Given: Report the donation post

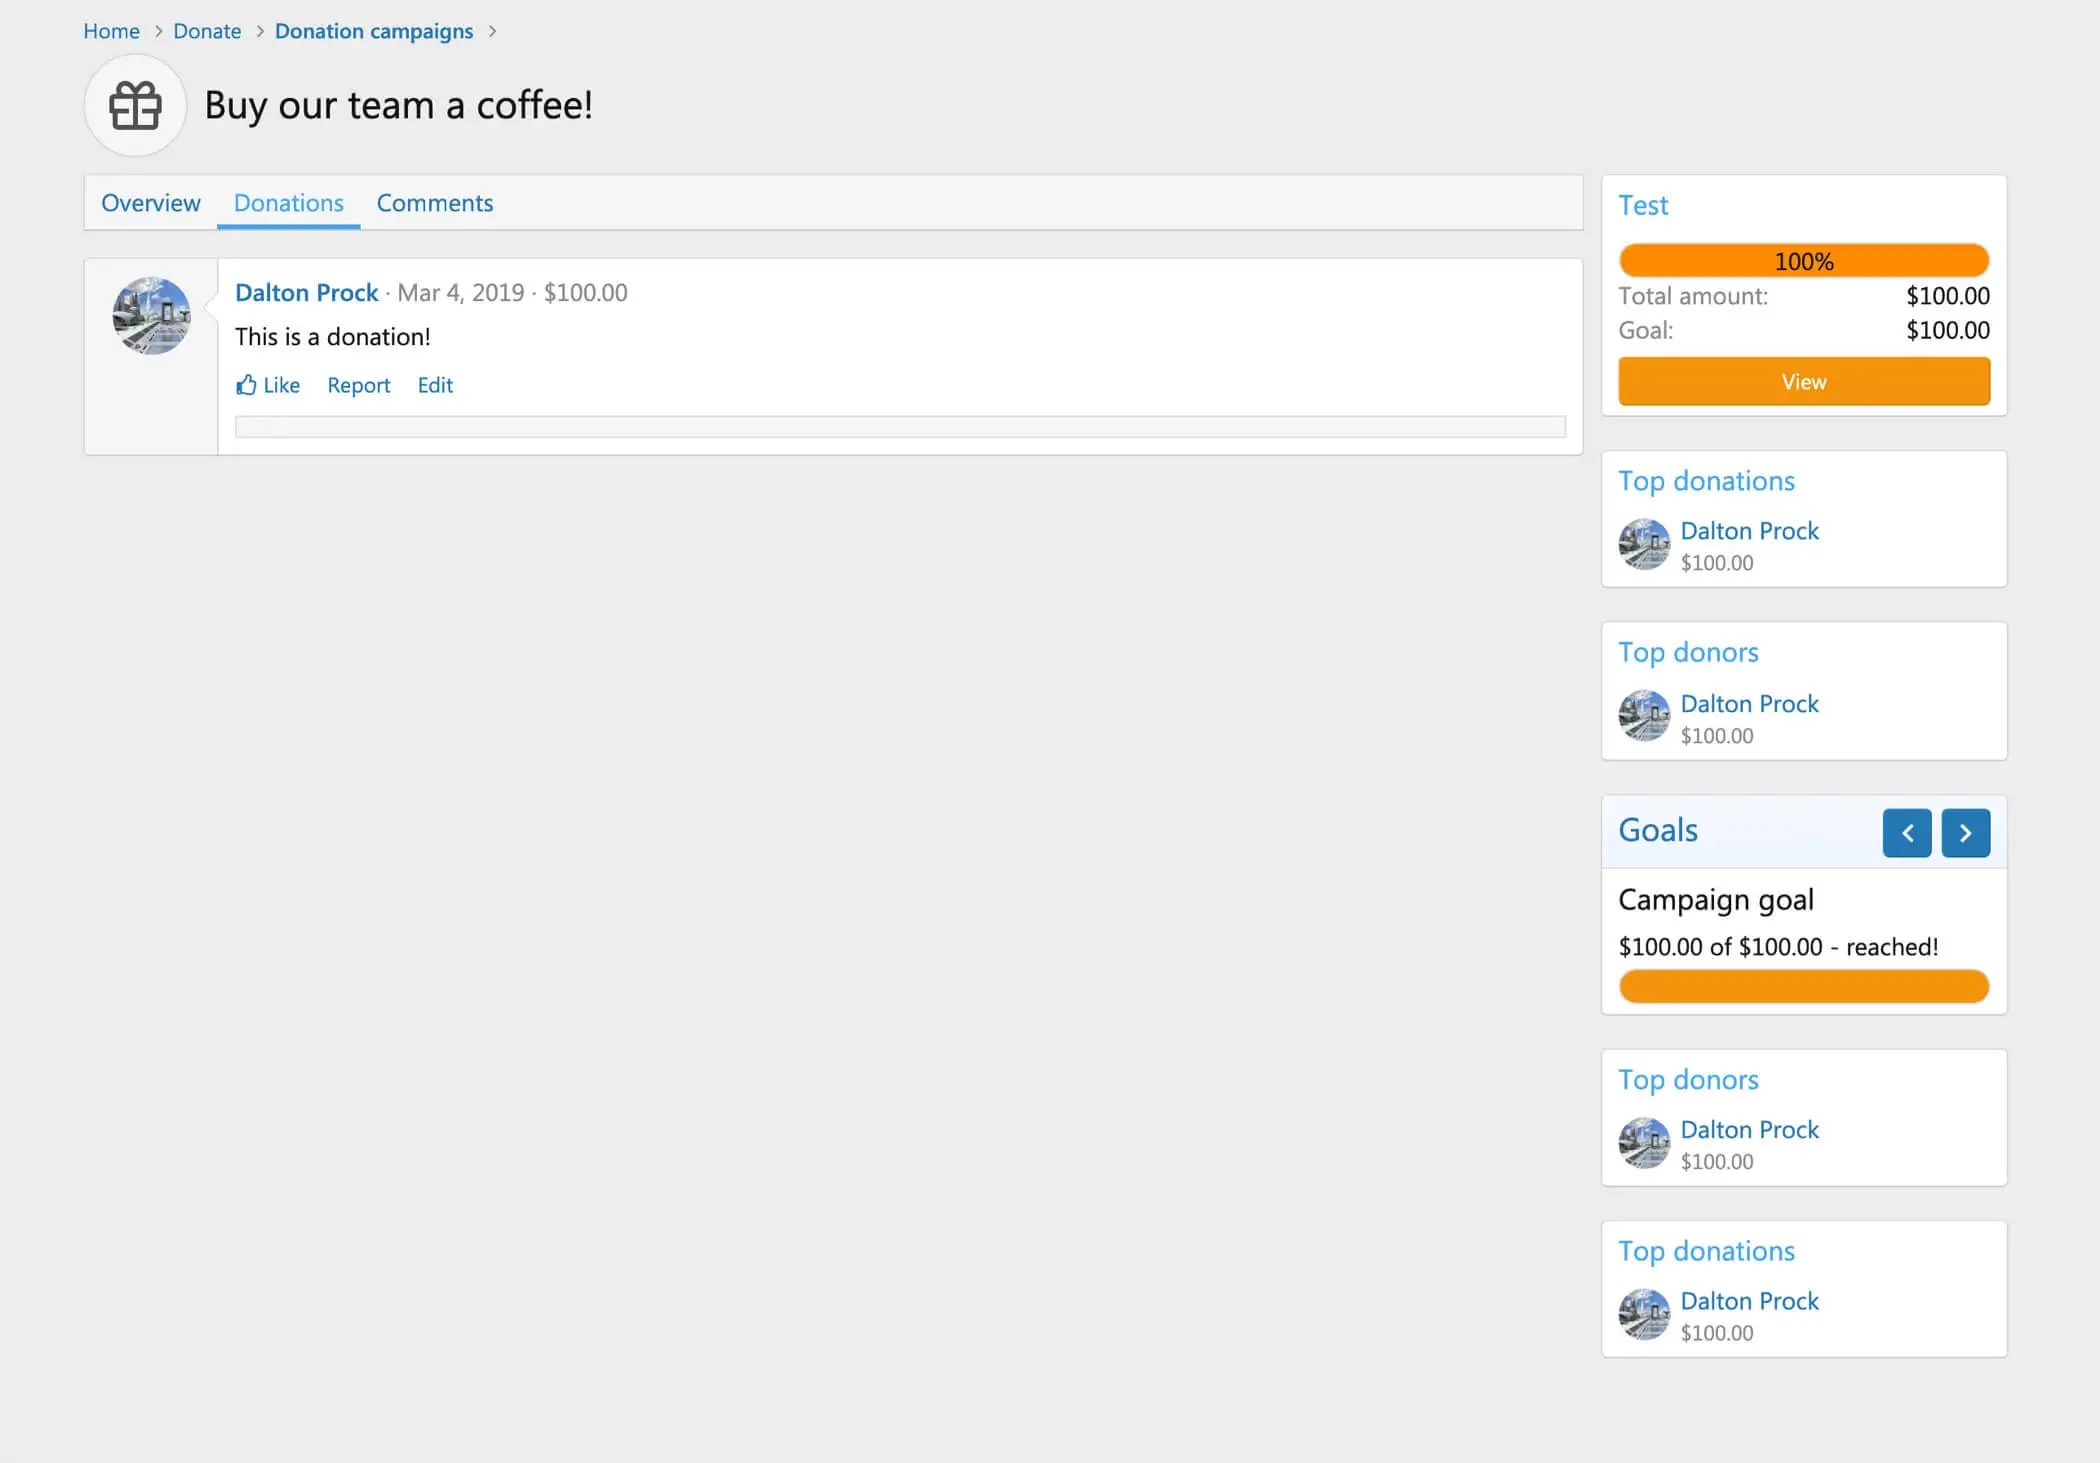Looking at the screenshot, I should (358, 385).
